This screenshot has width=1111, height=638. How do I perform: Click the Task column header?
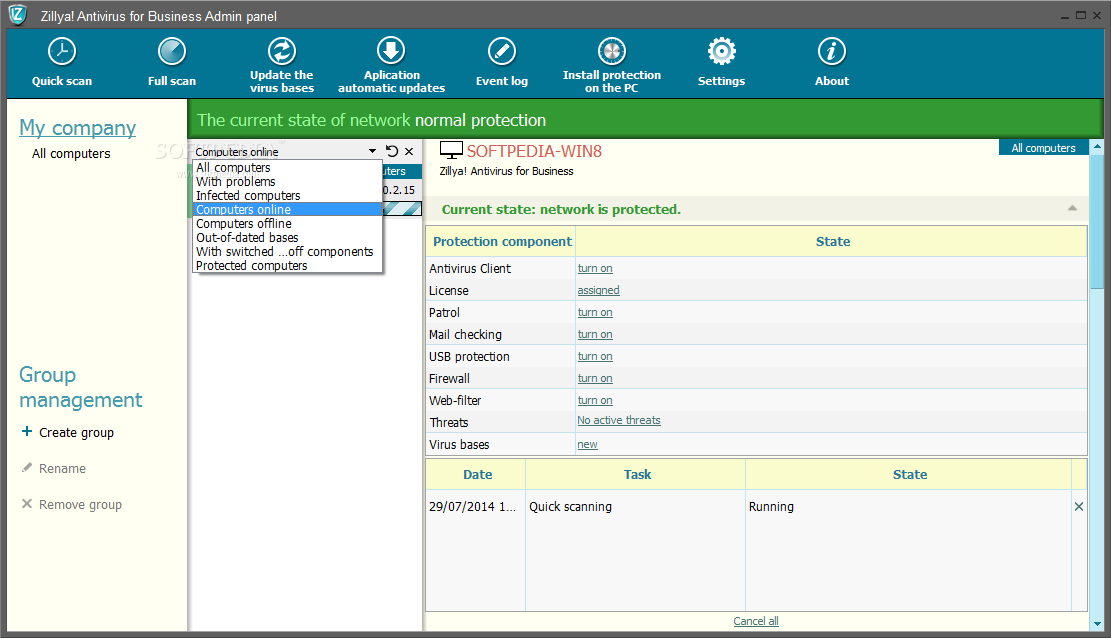(636, 474)
